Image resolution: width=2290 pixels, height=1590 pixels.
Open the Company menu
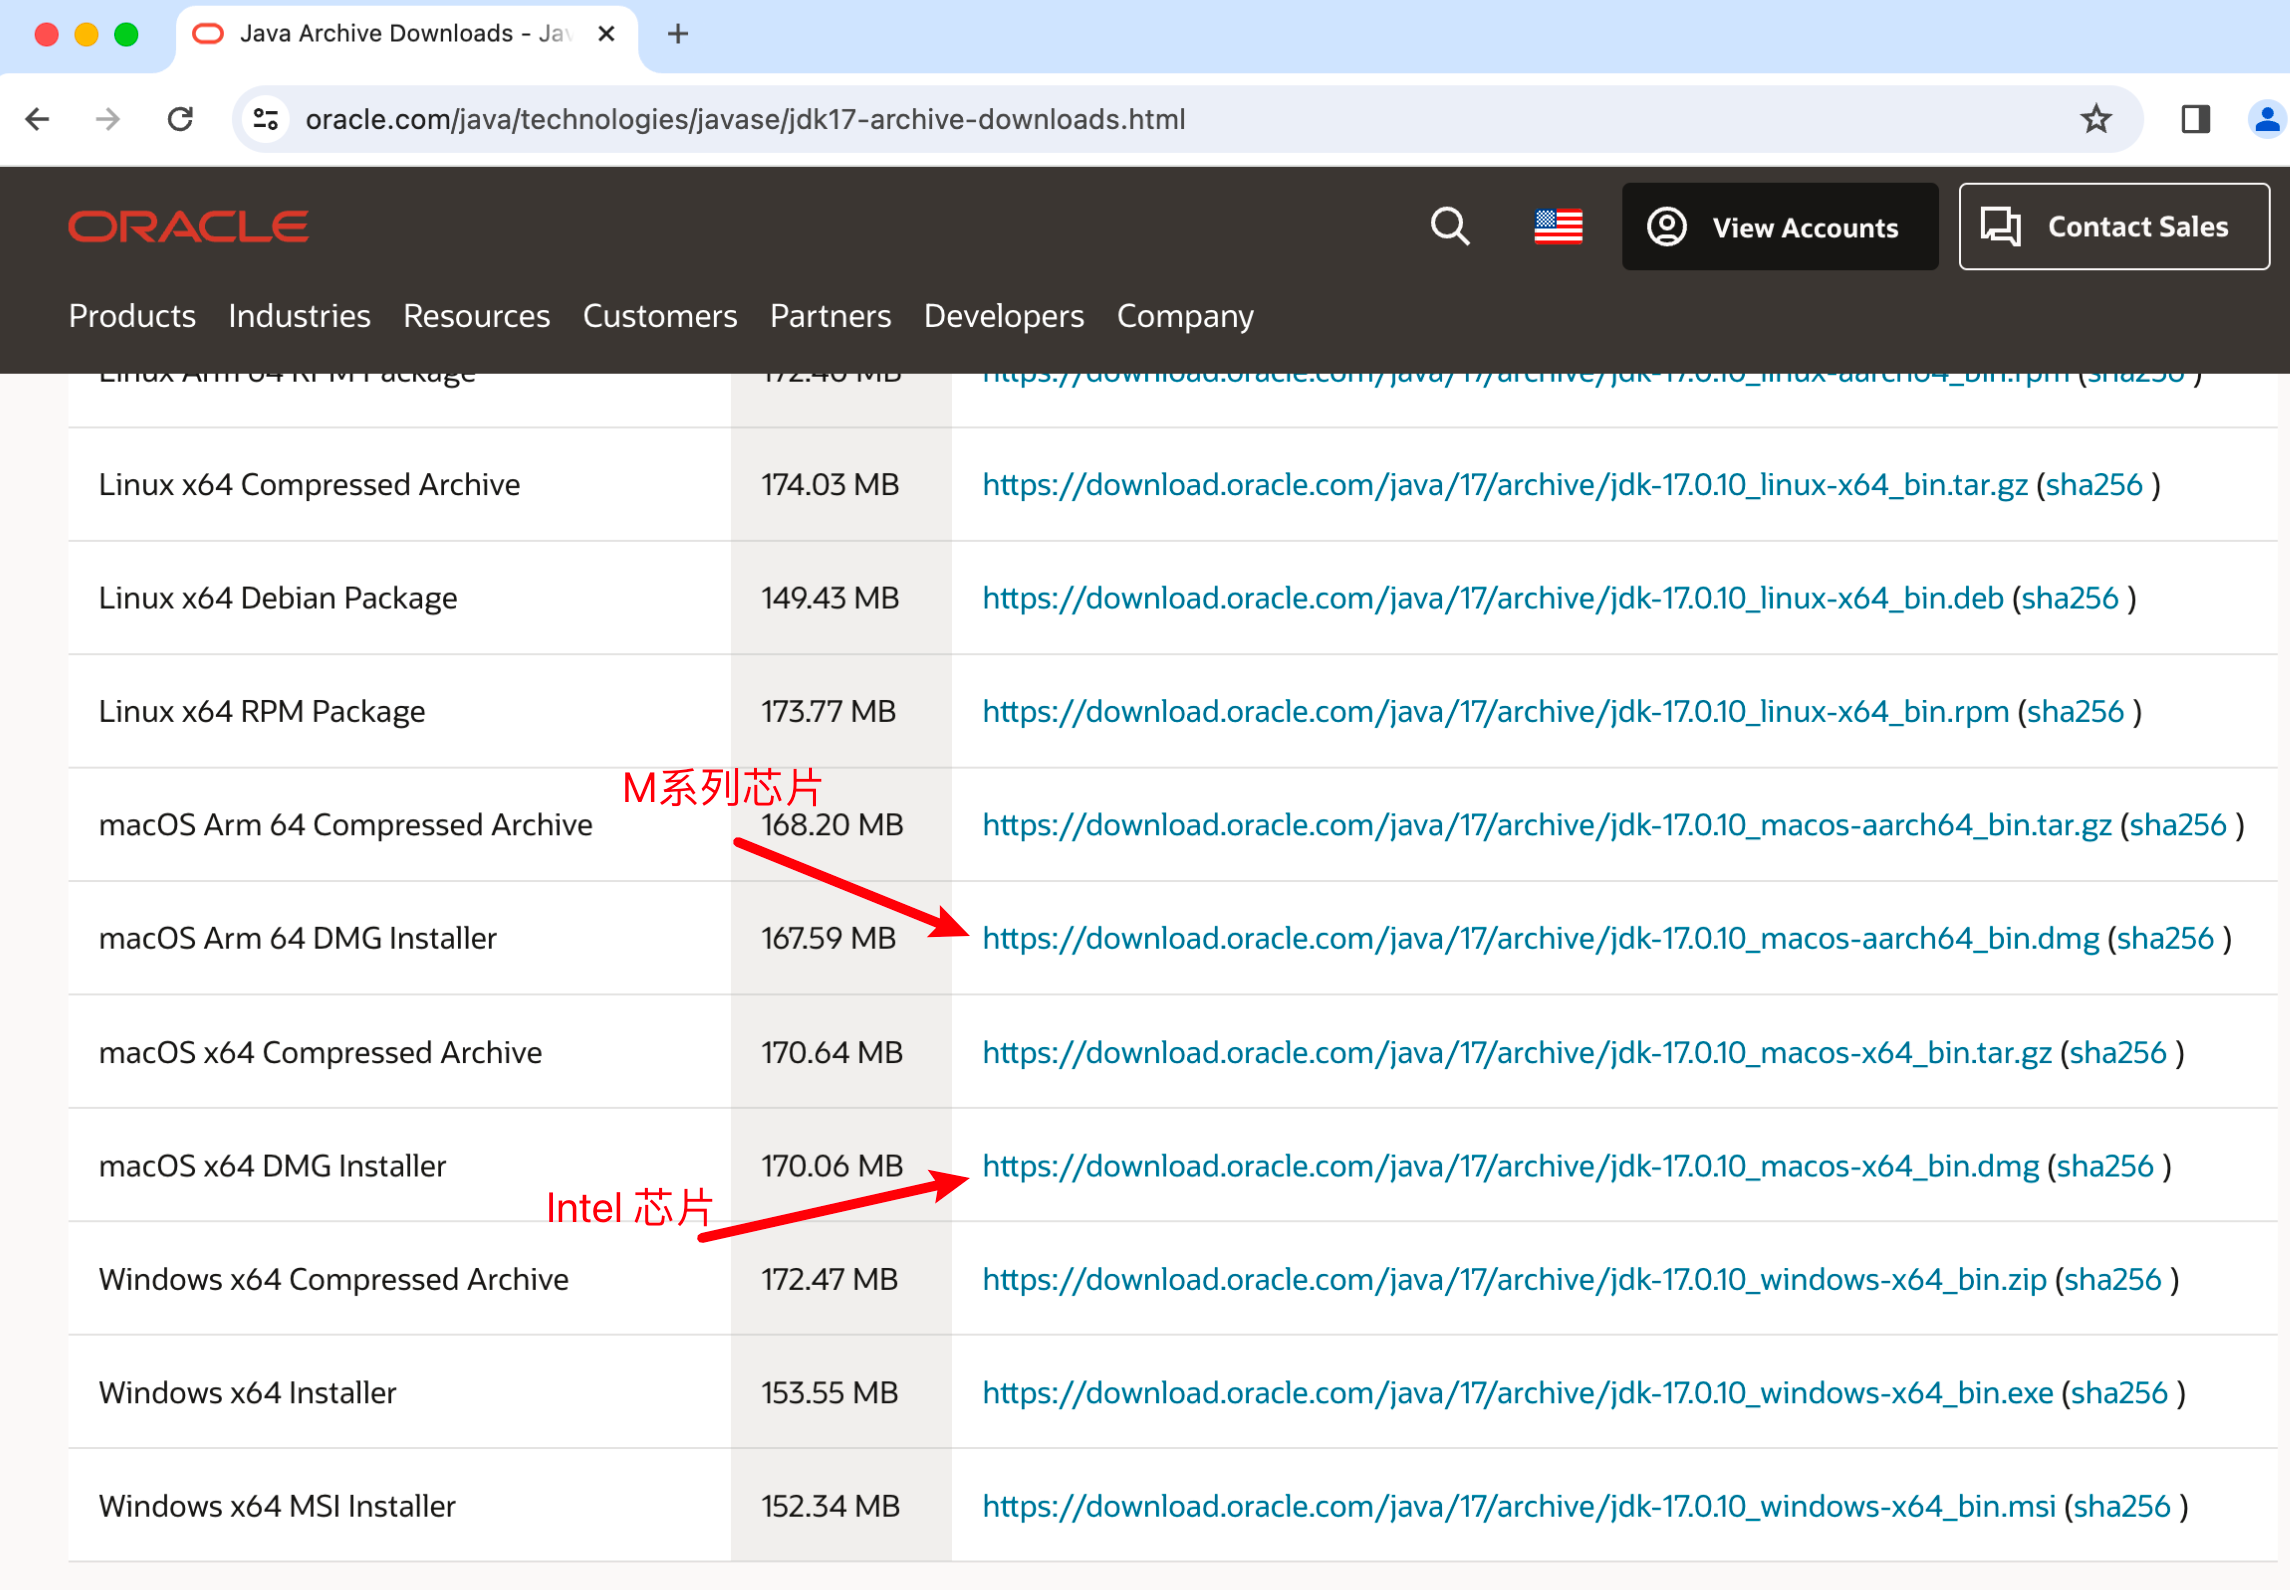pos(1184,316)
